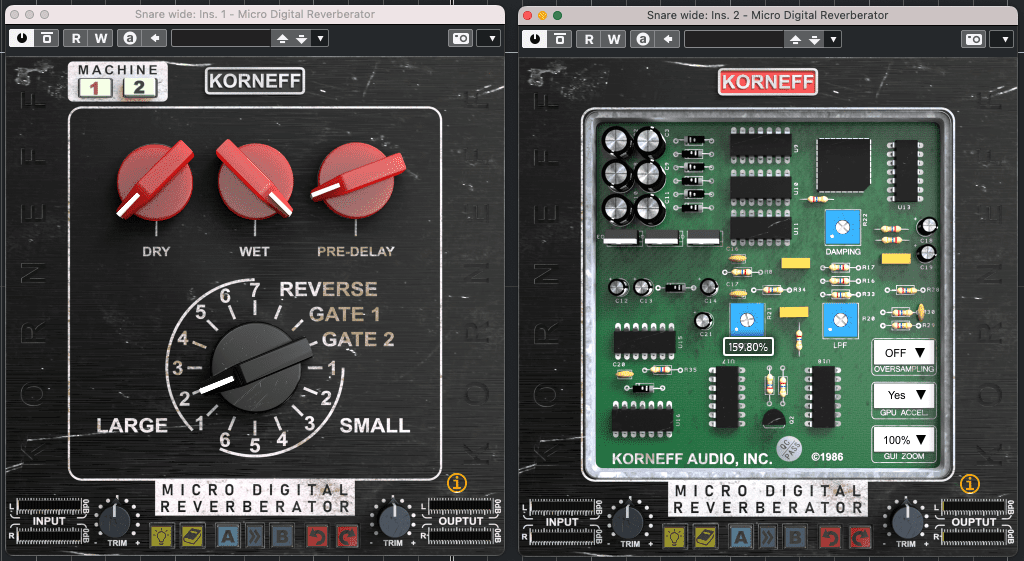Click circled 'a' icon in Ins. 1 window

pyautogui.click(x=130, y=39)
